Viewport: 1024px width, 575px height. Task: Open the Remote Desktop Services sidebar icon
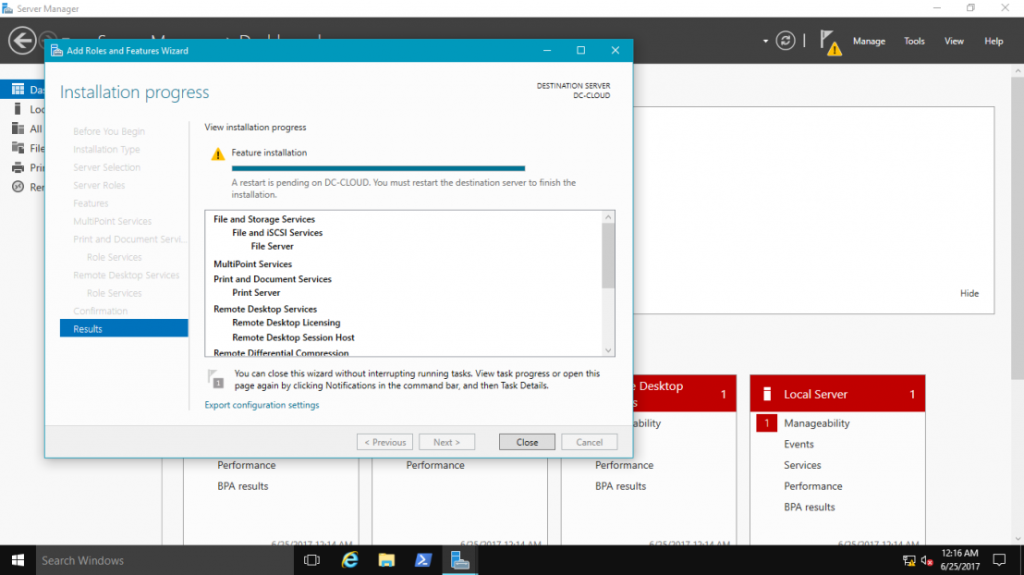[x=18, y=187]
